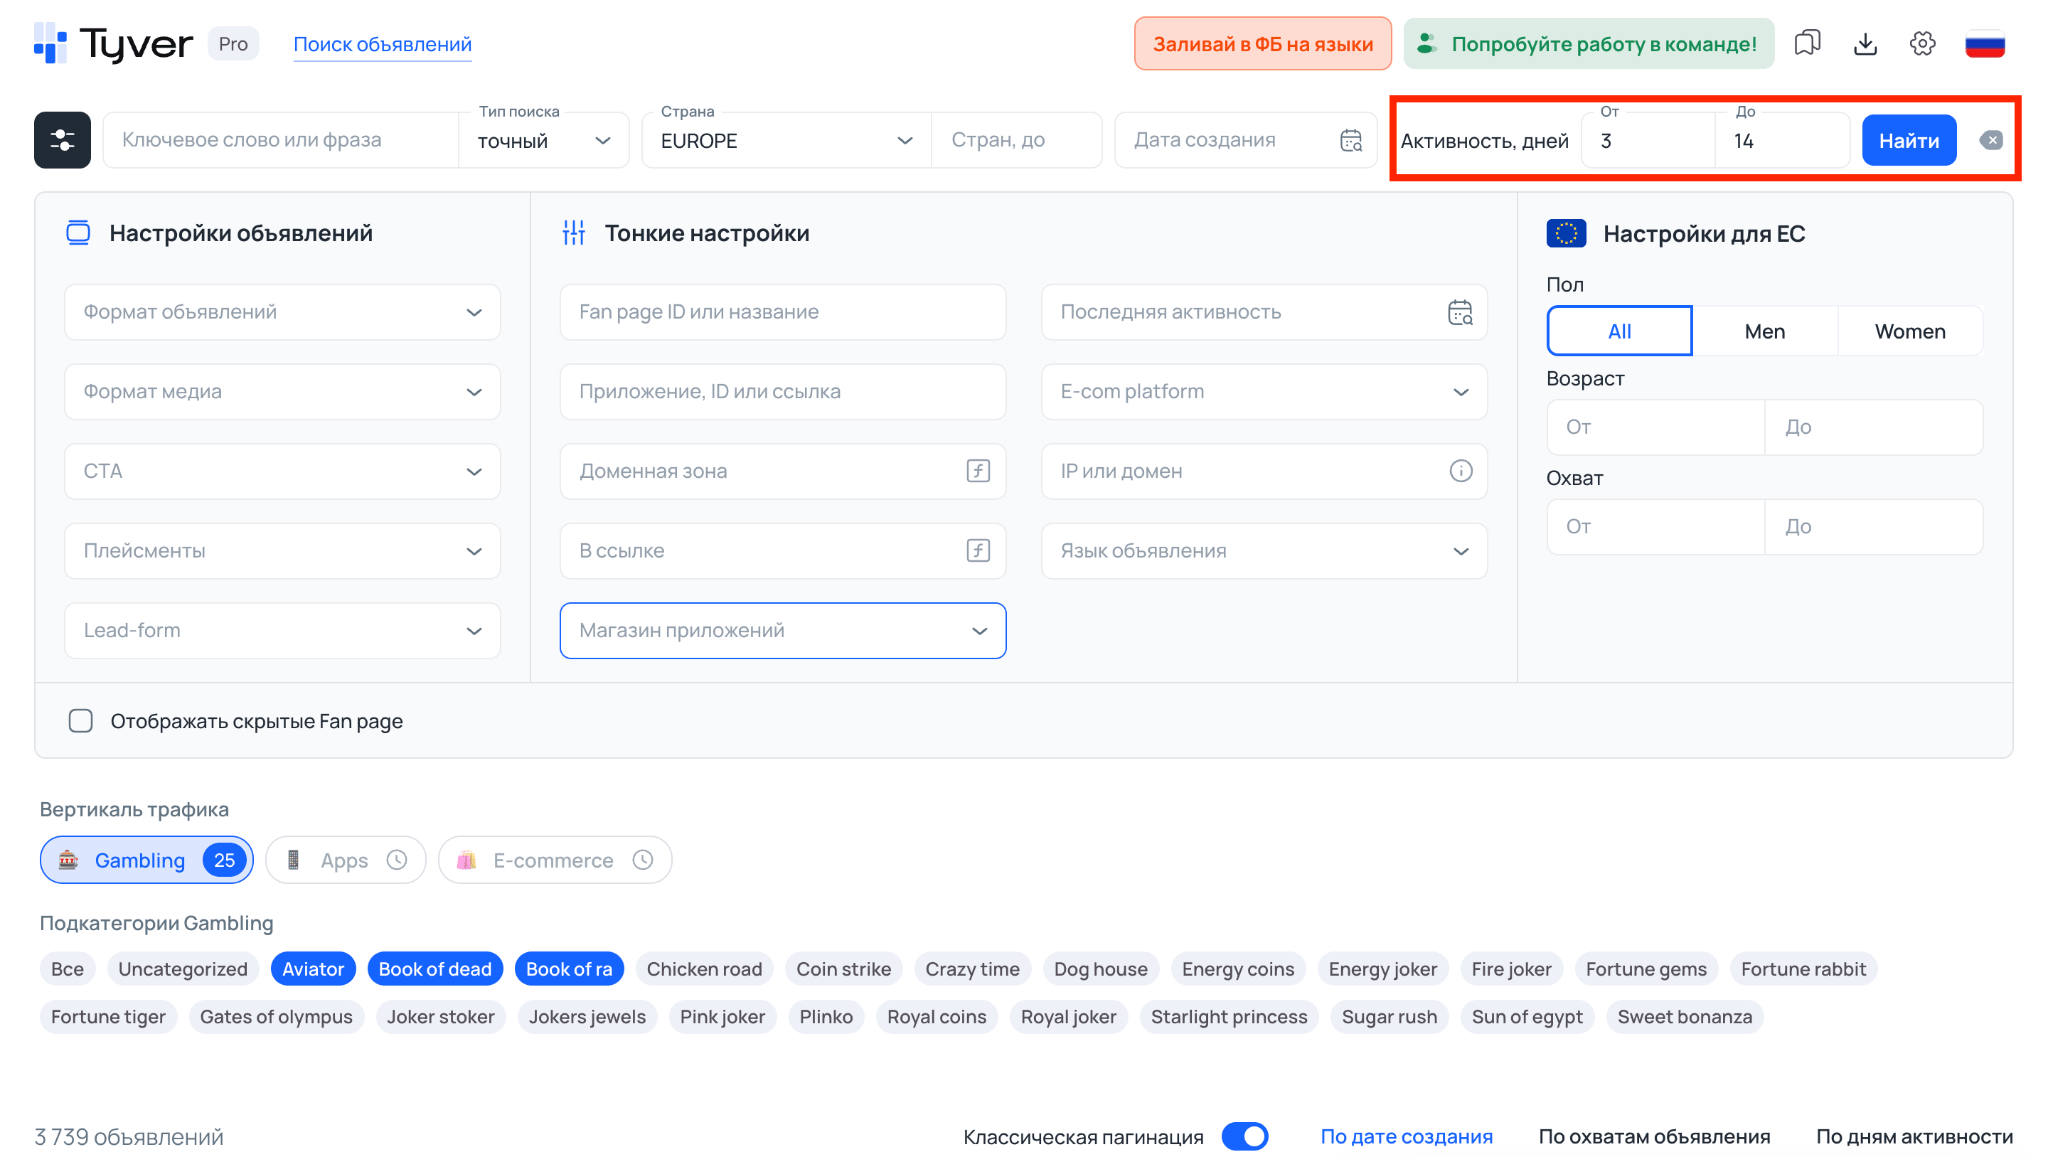Open the Поиск объявлений link
This screenshot has height=1157, width=2048.
[x=382, y=44]
